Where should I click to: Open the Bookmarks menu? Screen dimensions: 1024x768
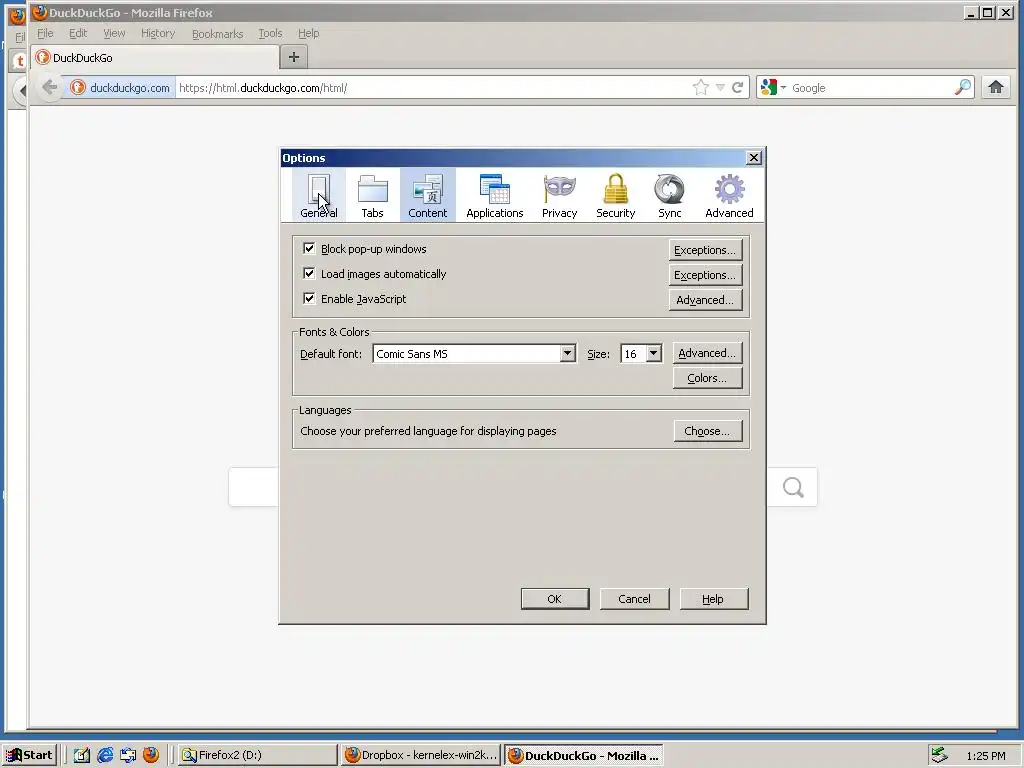click(x=217, y=33)
